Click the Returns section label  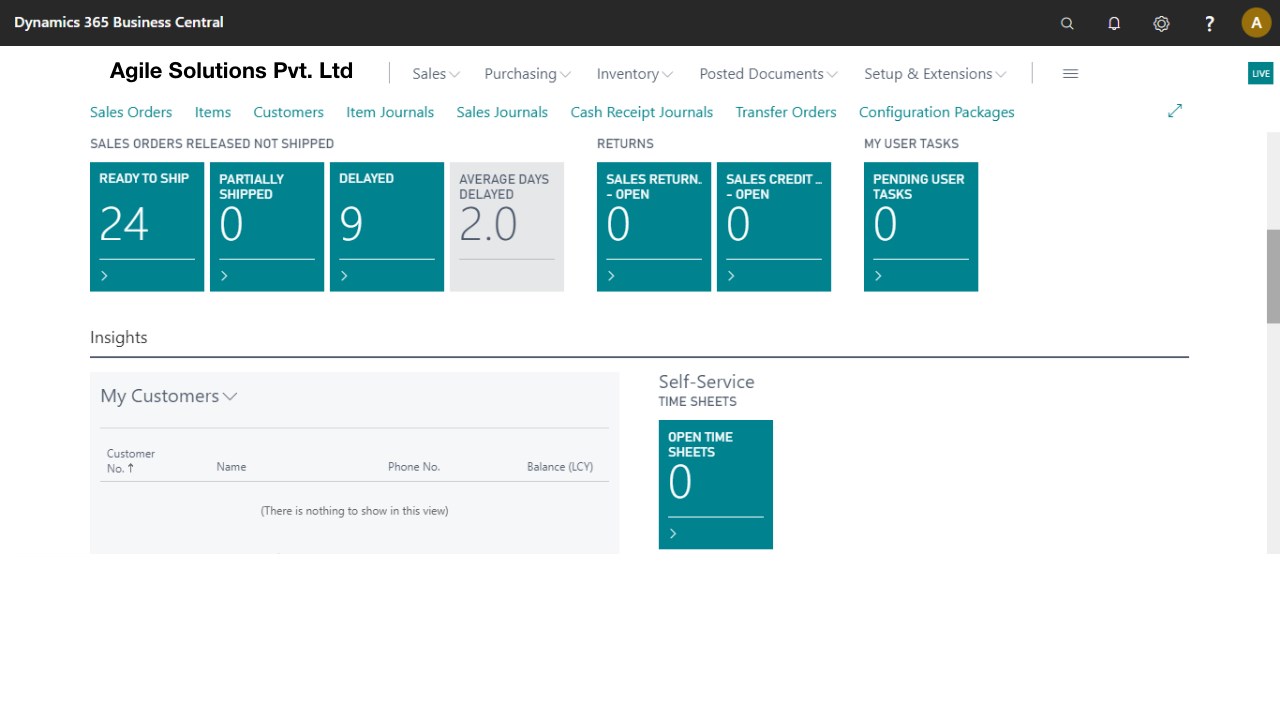625,144
